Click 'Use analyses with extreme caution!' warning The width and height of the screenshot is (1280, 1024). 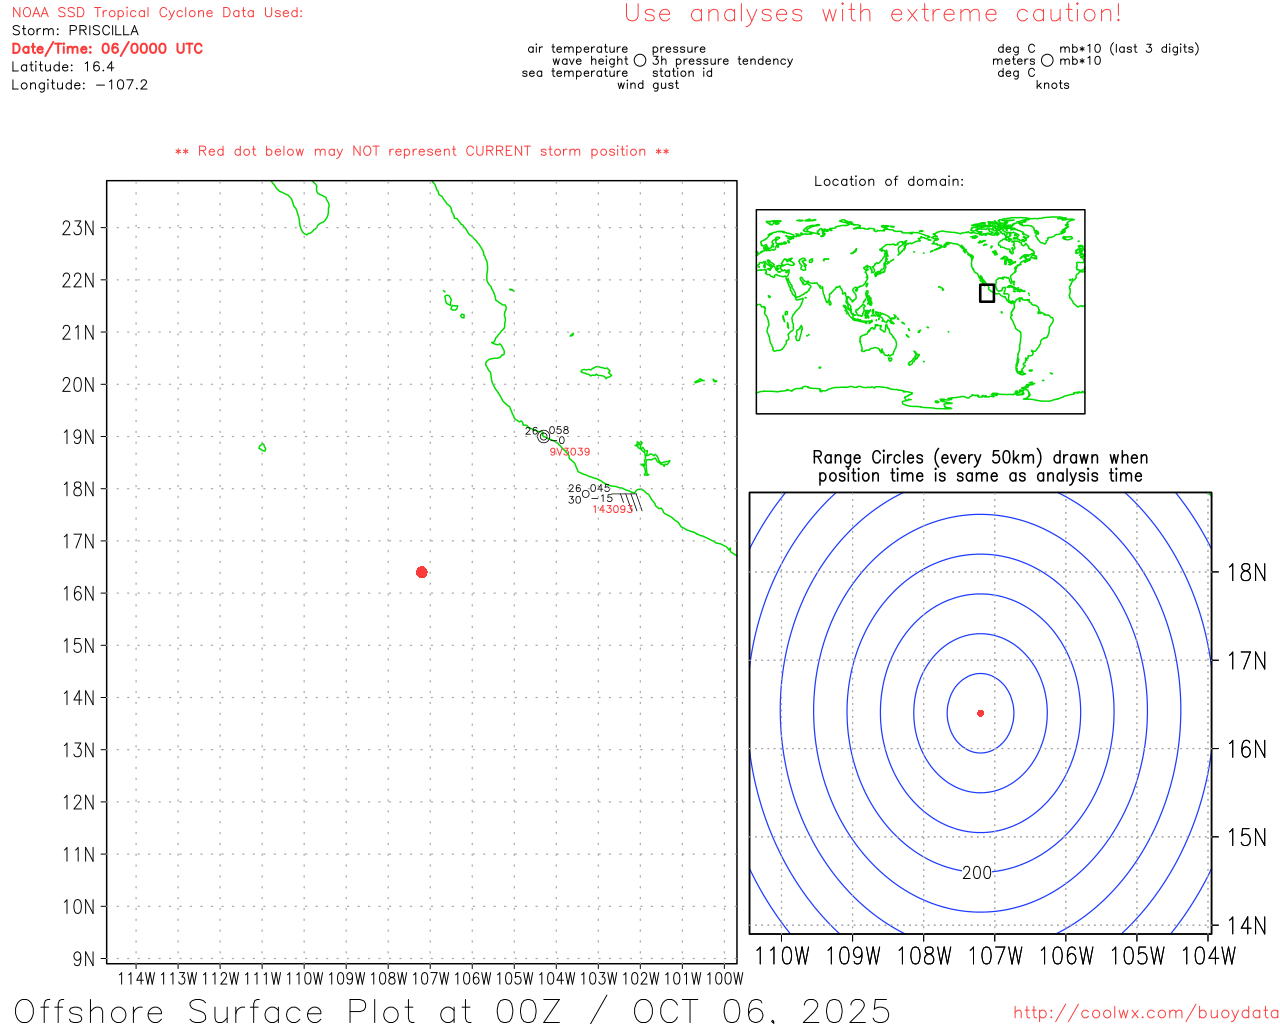[873, 14]
